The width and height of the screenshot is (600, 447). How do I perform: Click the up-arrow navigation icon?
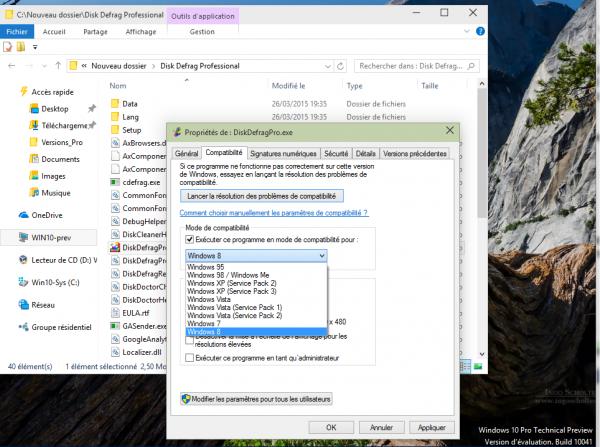pos(58,66)
